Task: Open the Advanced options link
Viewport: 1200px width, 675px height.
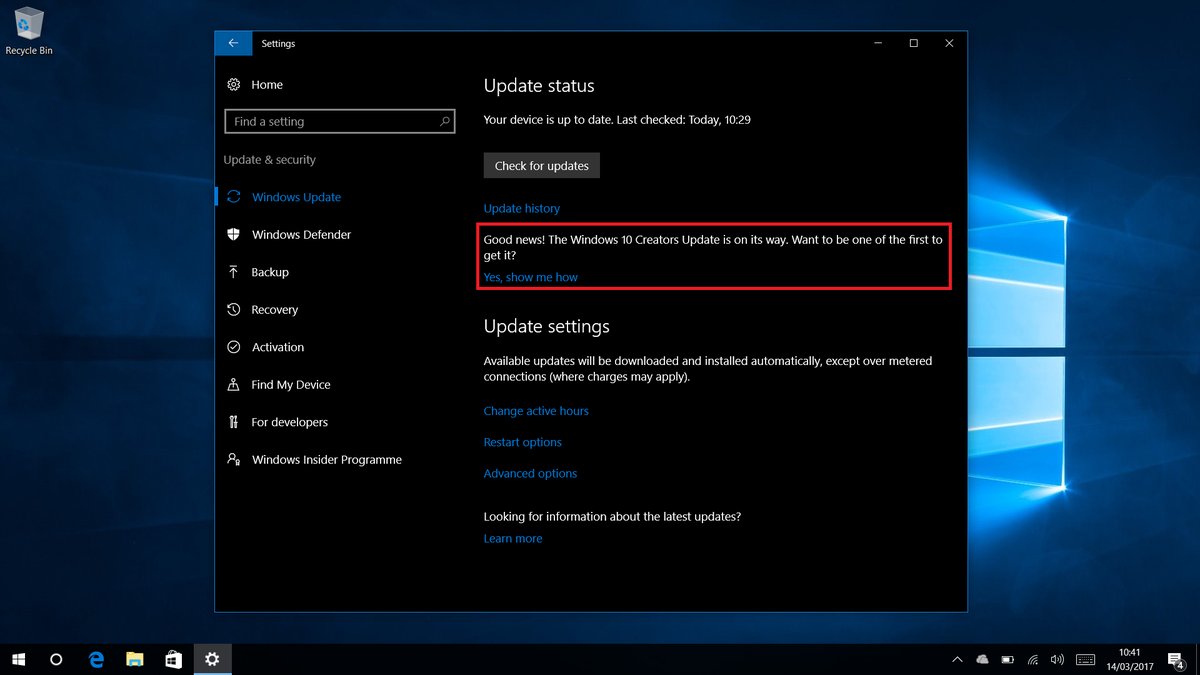Action: point(530,473)
